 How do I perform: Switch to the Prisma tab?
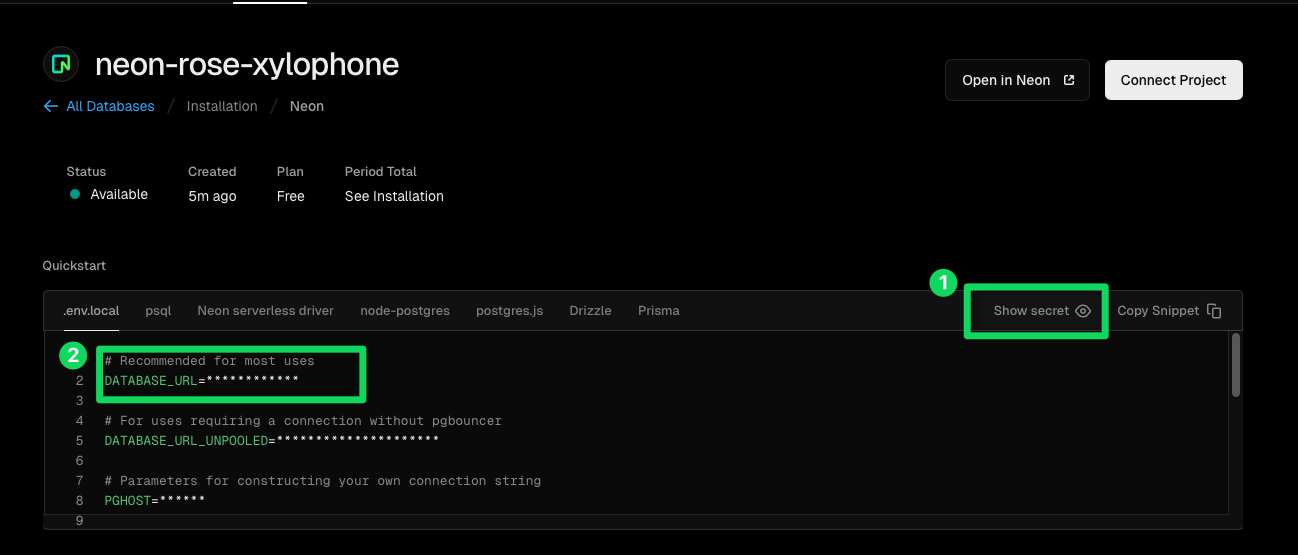pyautogui.click(x=659, y=311)
